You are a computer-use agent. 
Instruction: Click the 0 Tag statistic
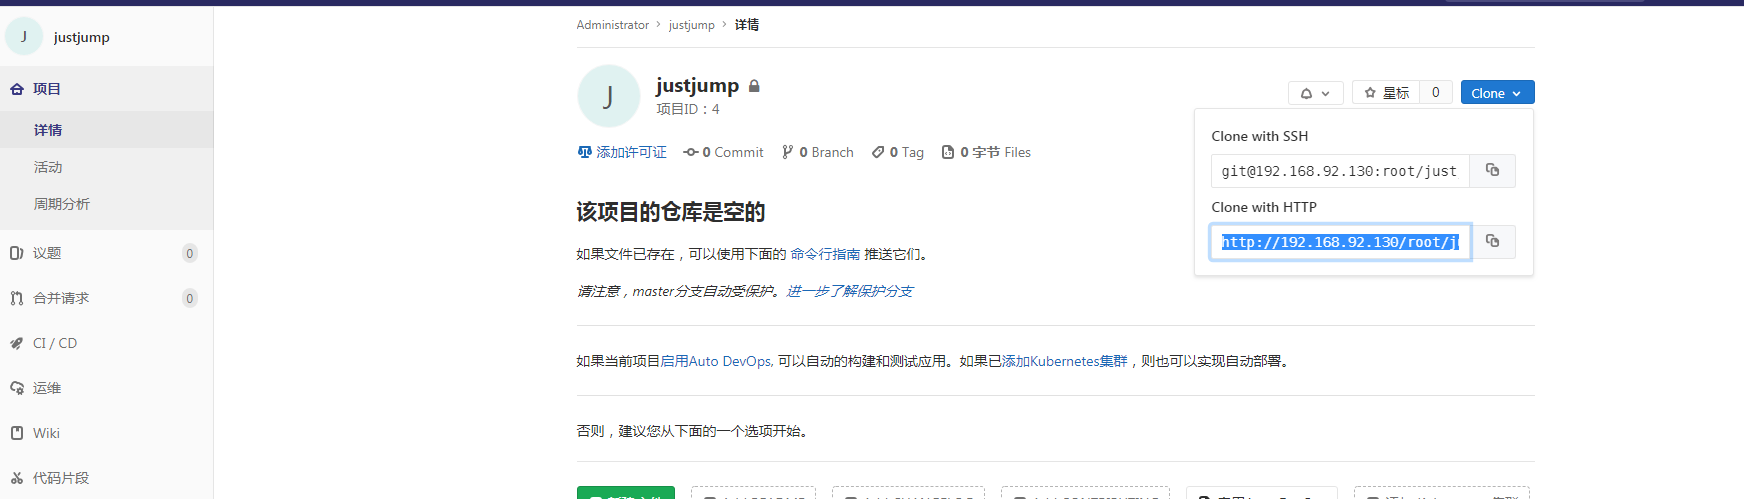point(897,152)
